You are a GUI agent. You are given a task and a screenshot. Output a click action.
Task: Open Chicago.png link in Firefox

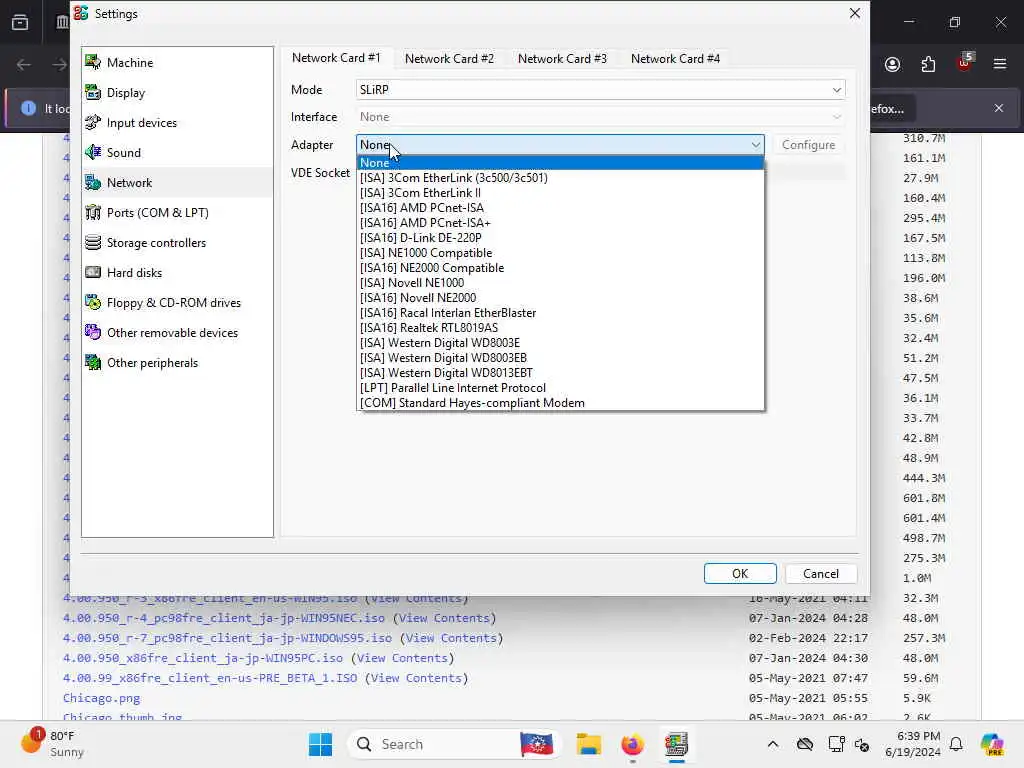tap(101, 698)
